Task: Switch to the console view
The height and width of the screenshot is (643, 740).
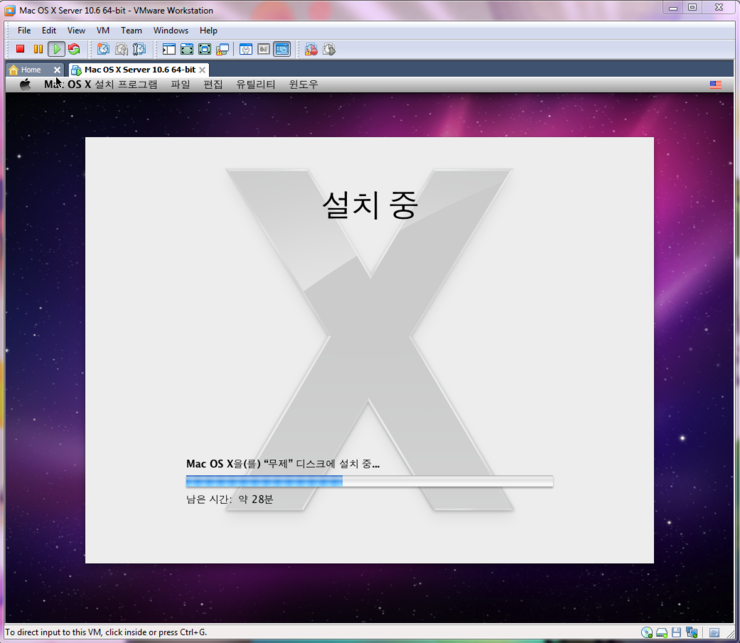Action: (x=282, y=49)
